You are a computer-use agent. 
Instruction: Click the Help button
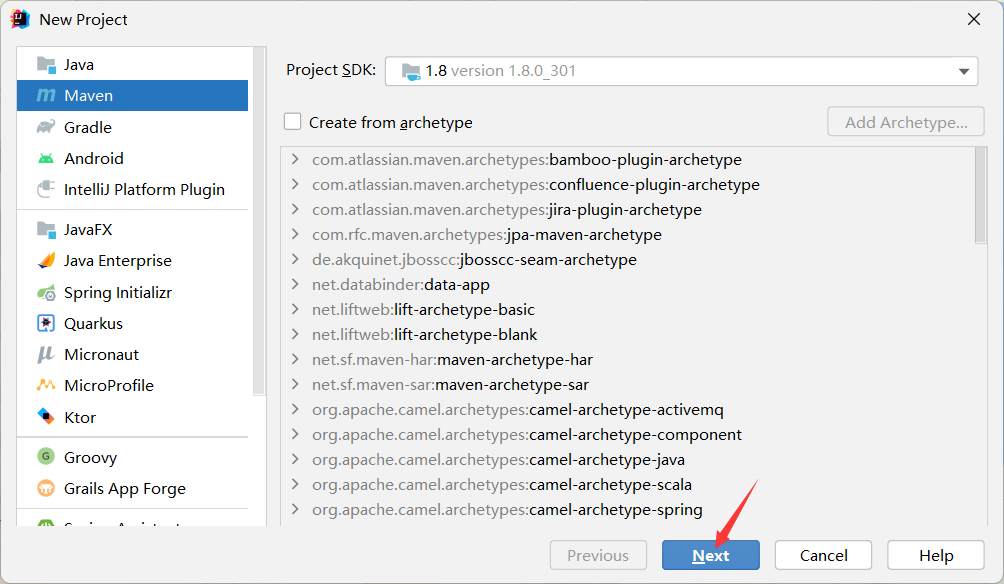(x=936, y=556)
